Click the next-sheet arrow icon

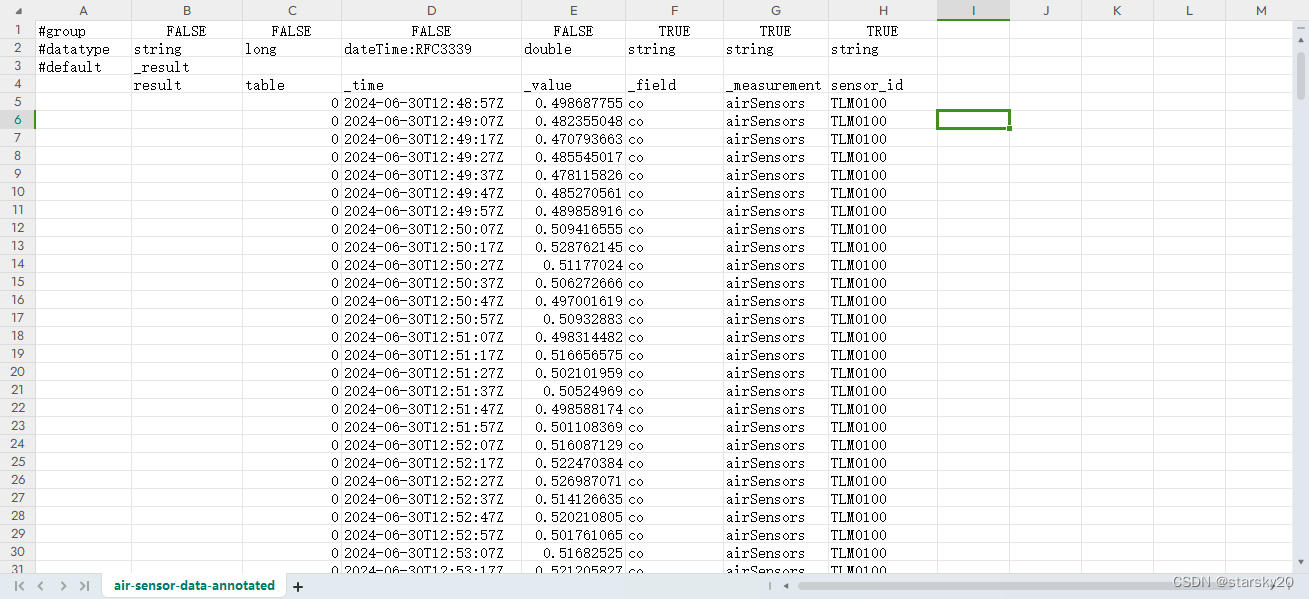(x=62, y=585)
